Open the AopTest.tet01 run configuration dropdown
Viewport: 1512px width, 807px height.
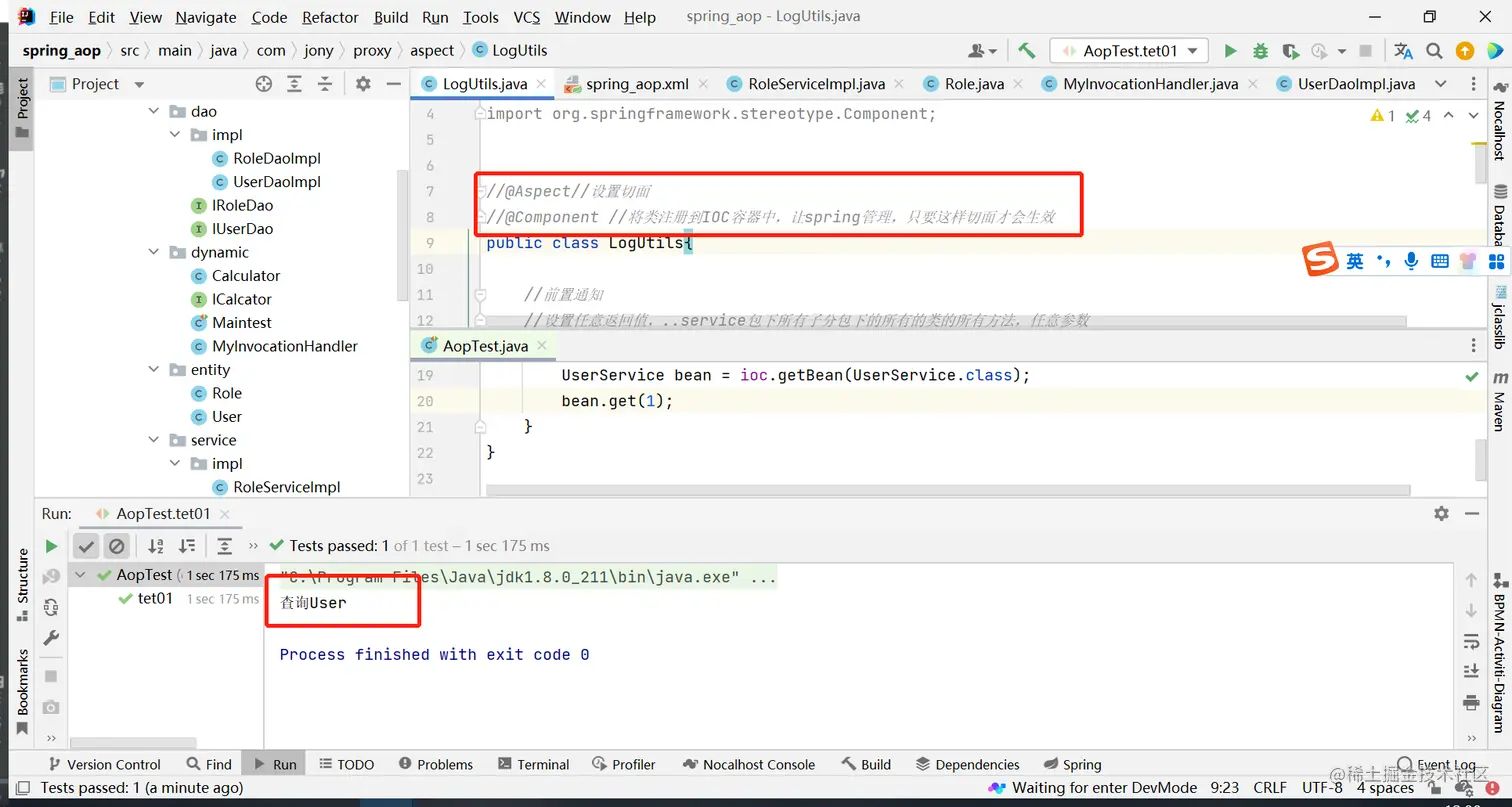click(1129, 50)
